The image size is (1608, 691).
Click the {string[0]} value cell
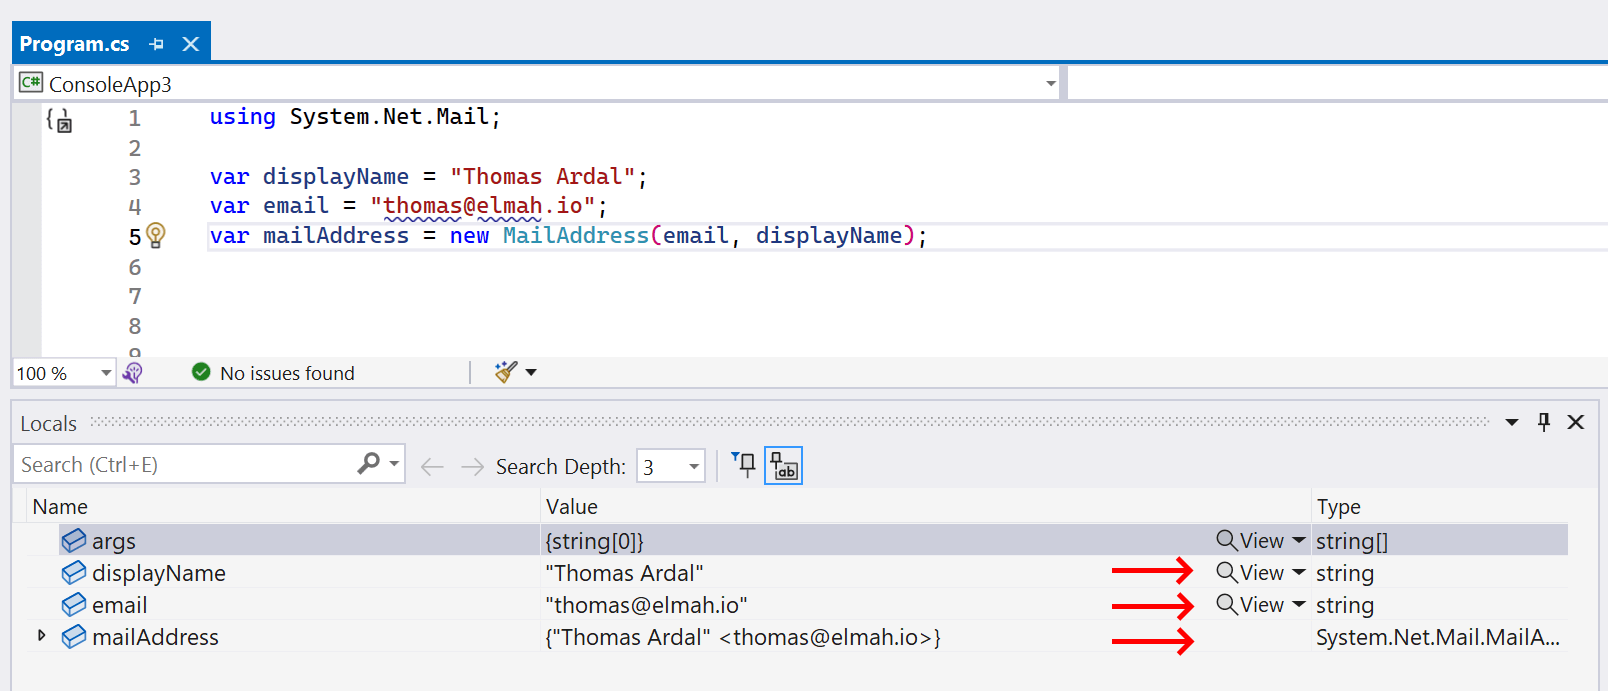[x=594, y=541]
